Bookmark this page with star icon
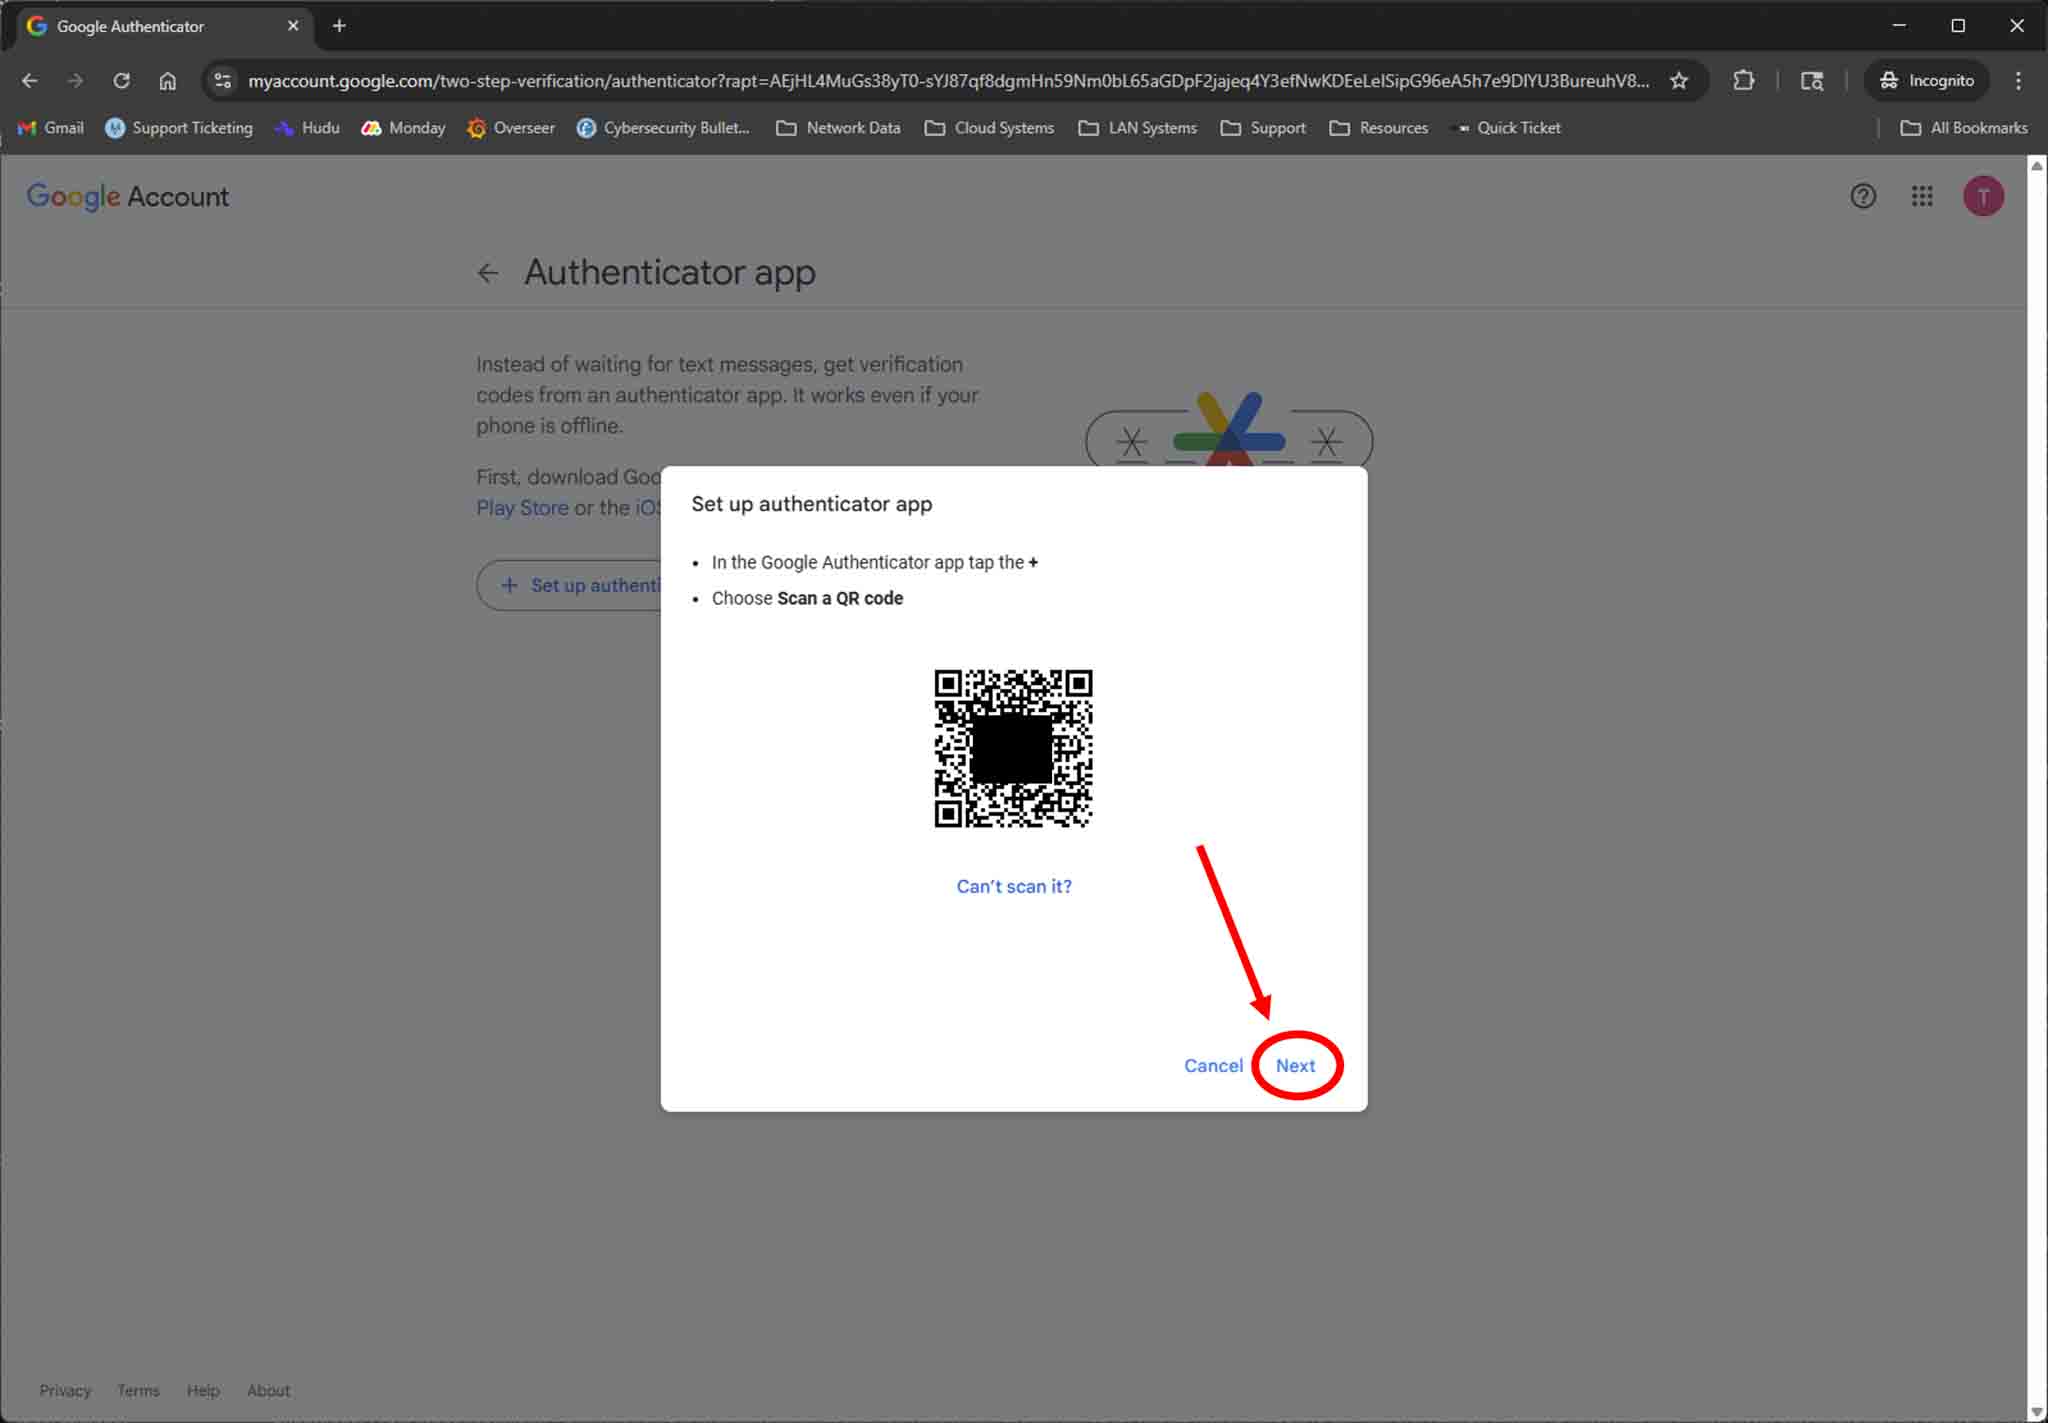 [1679, 81]
